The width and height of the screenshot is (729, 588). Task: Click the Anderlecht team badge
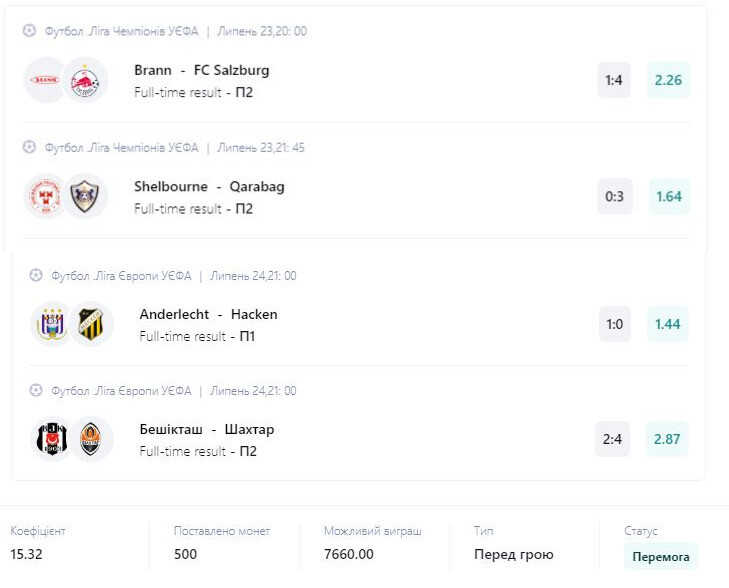pyautogui.click(x=52, y=324)
